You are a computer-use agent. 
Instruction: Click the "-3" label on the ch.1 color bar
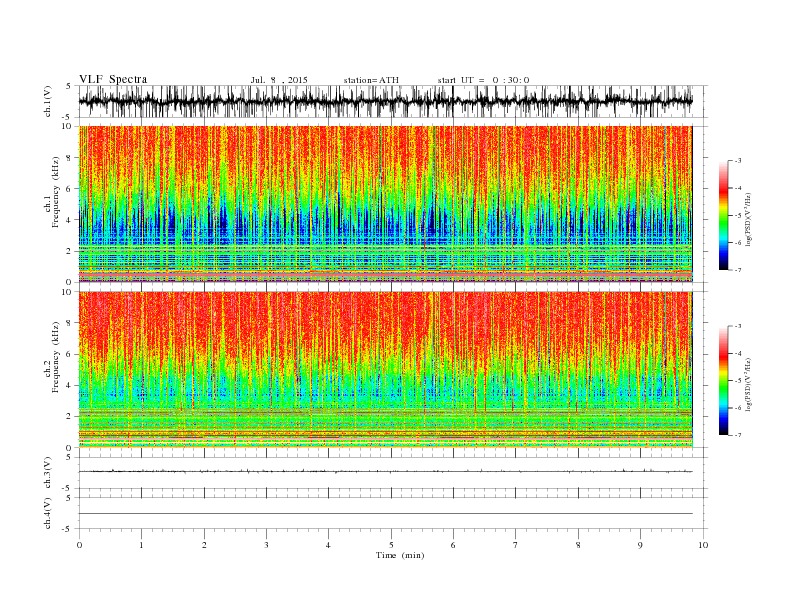pos(738,161)
